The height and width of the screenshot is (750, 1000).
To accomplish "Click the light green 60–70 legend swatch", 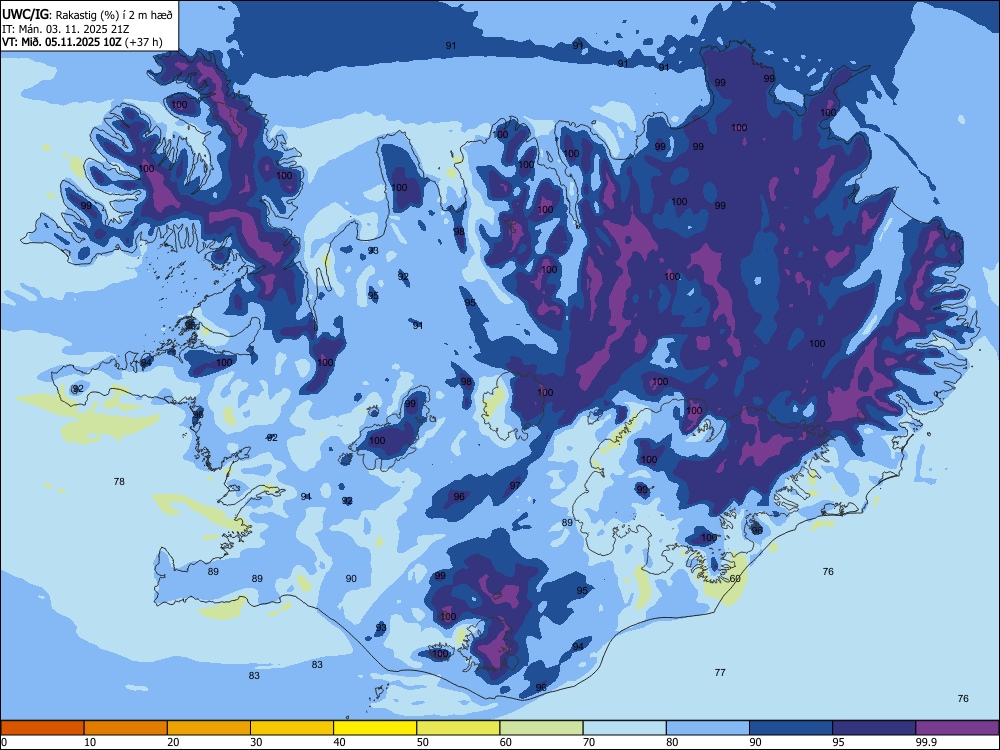I will tap(541, 728).
